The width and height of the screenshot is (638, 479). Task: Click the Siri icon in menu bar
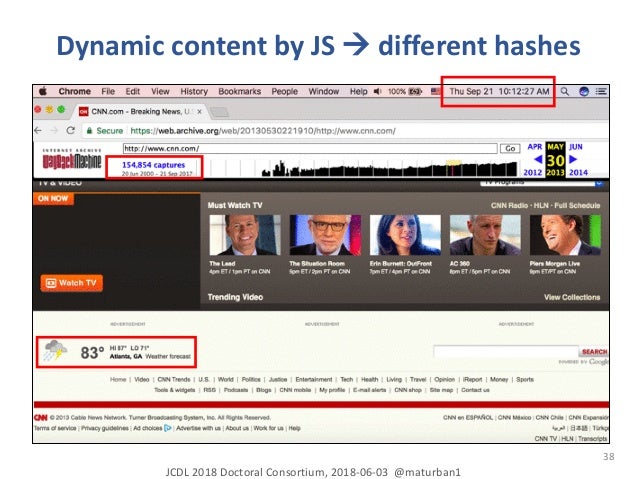584,91
